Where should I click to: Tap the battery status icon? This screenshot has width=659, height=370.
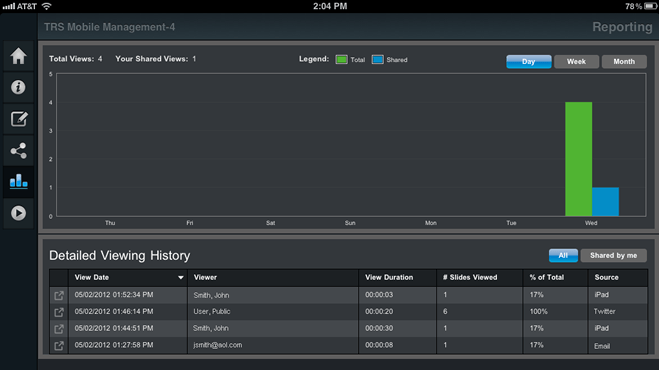pos(650,6)
